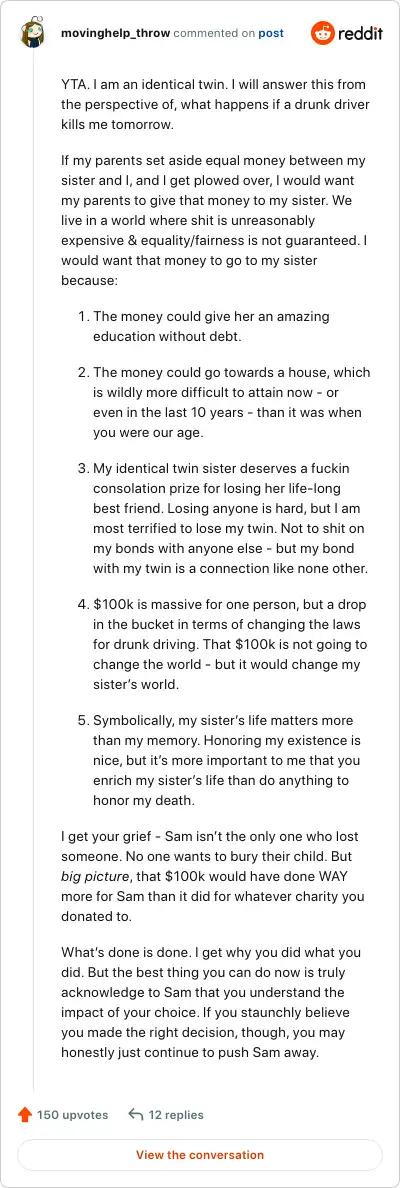The width and height of the screenshot is (400, 1188).
Task: Click the orange upvote arrow icon
Action: [25, 1115]
